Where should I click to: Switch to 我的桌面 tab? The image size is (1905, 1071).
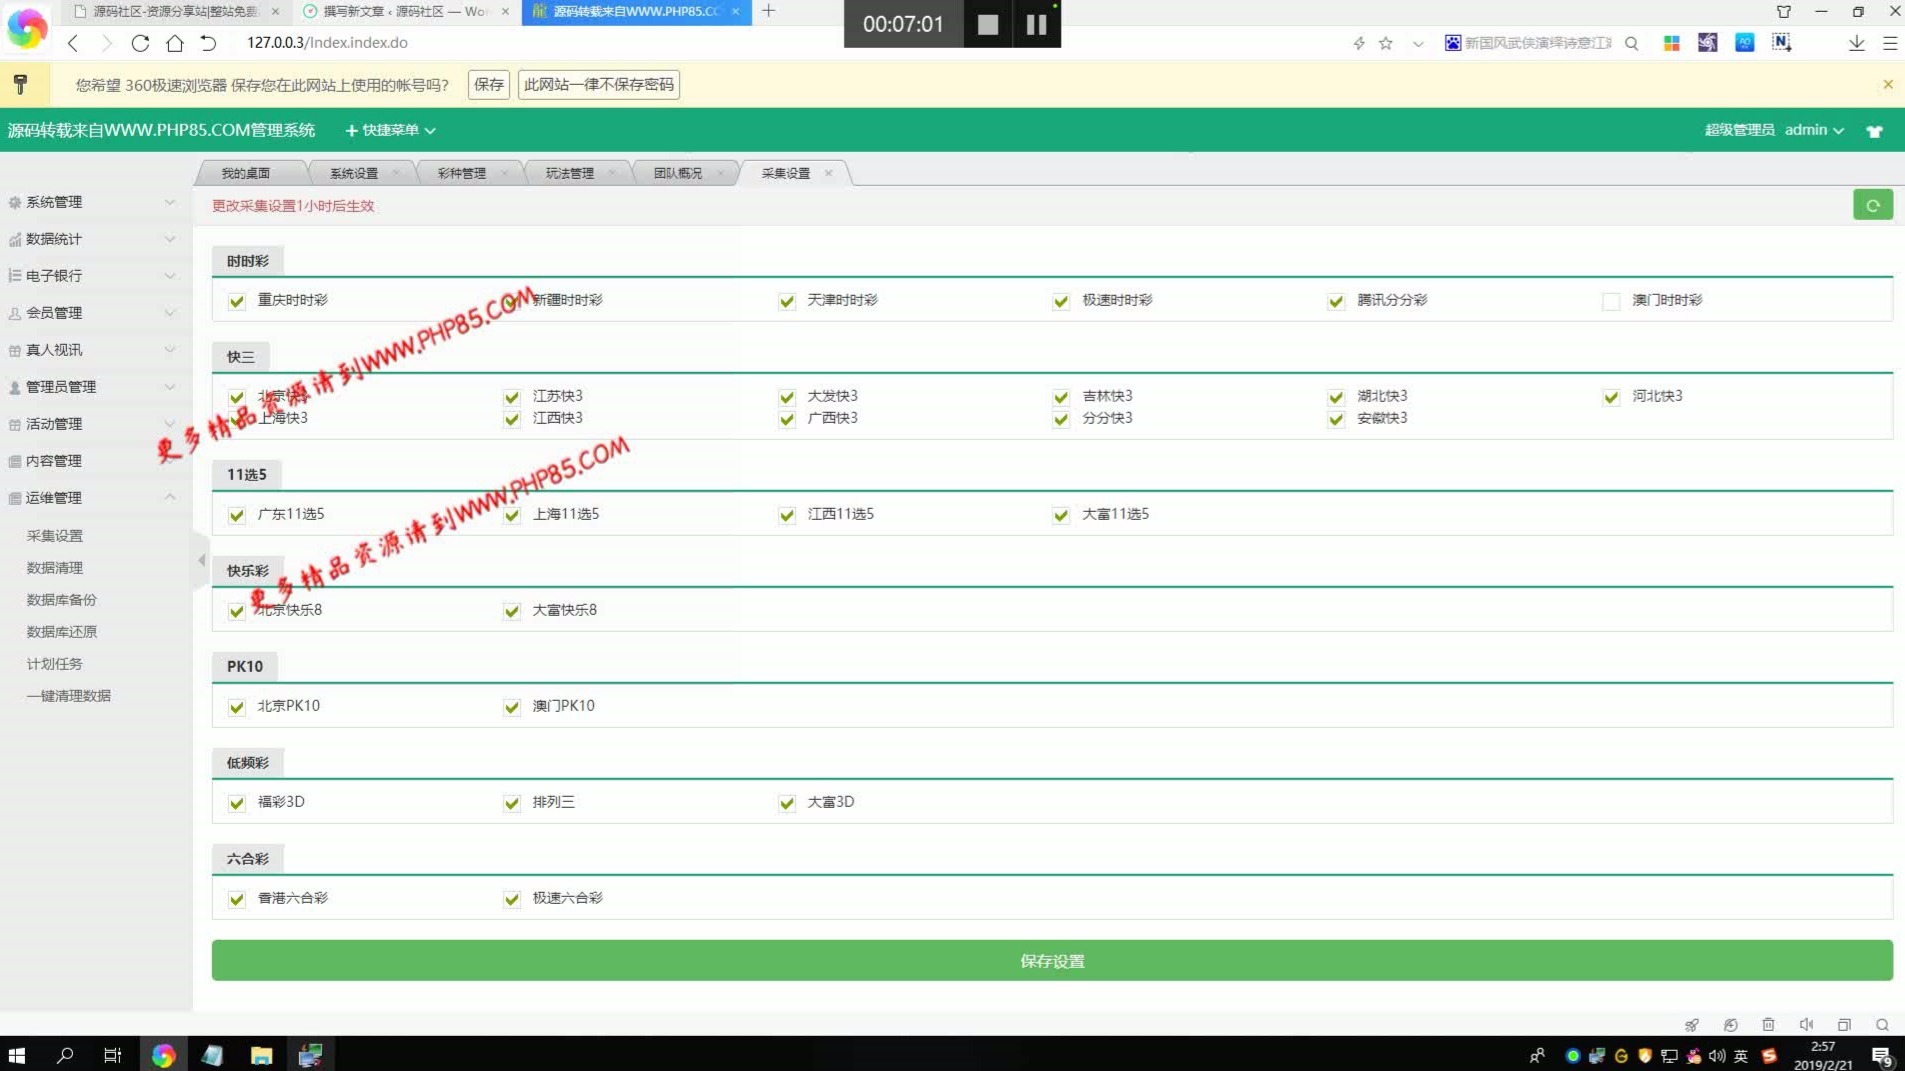coord(246,173)
